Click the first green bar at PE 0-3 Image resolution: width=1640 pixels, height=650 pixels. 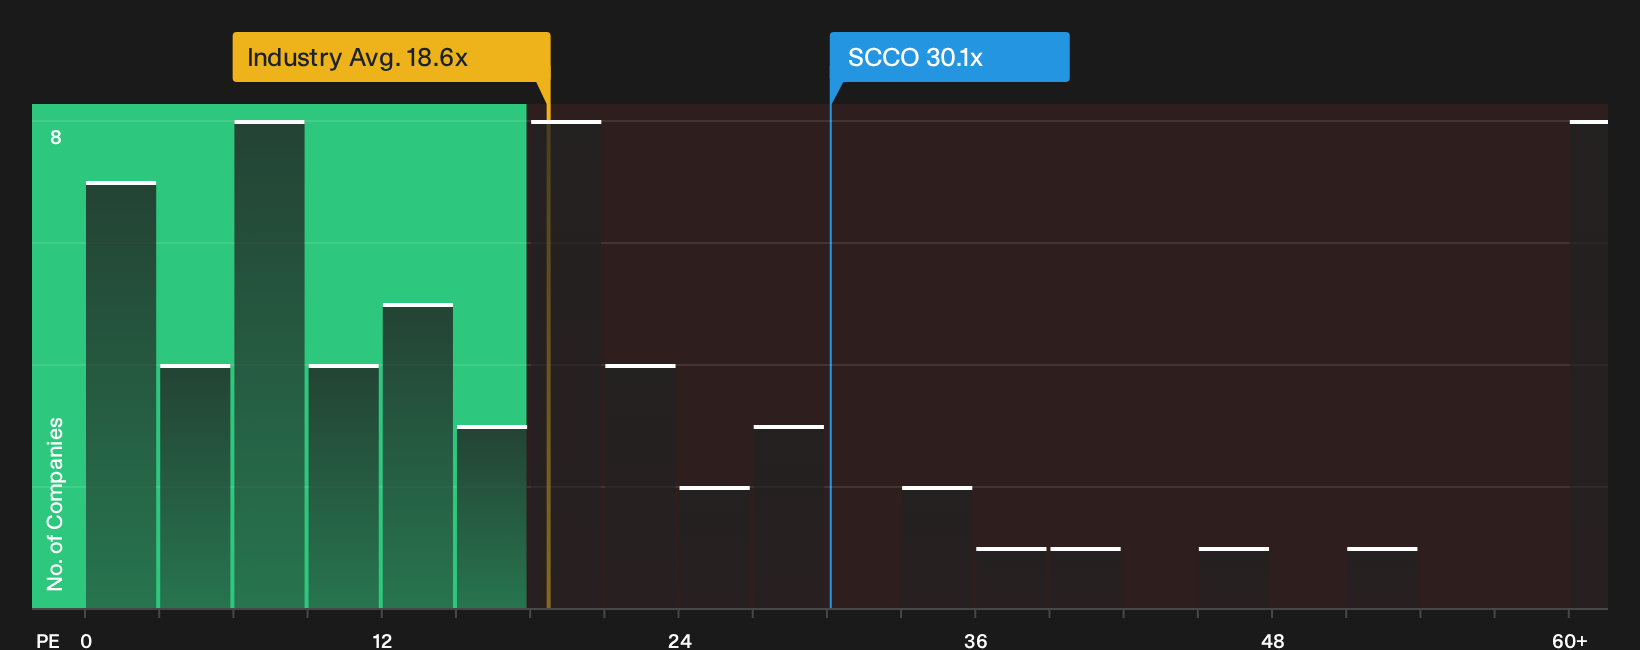tap(121, 395)
